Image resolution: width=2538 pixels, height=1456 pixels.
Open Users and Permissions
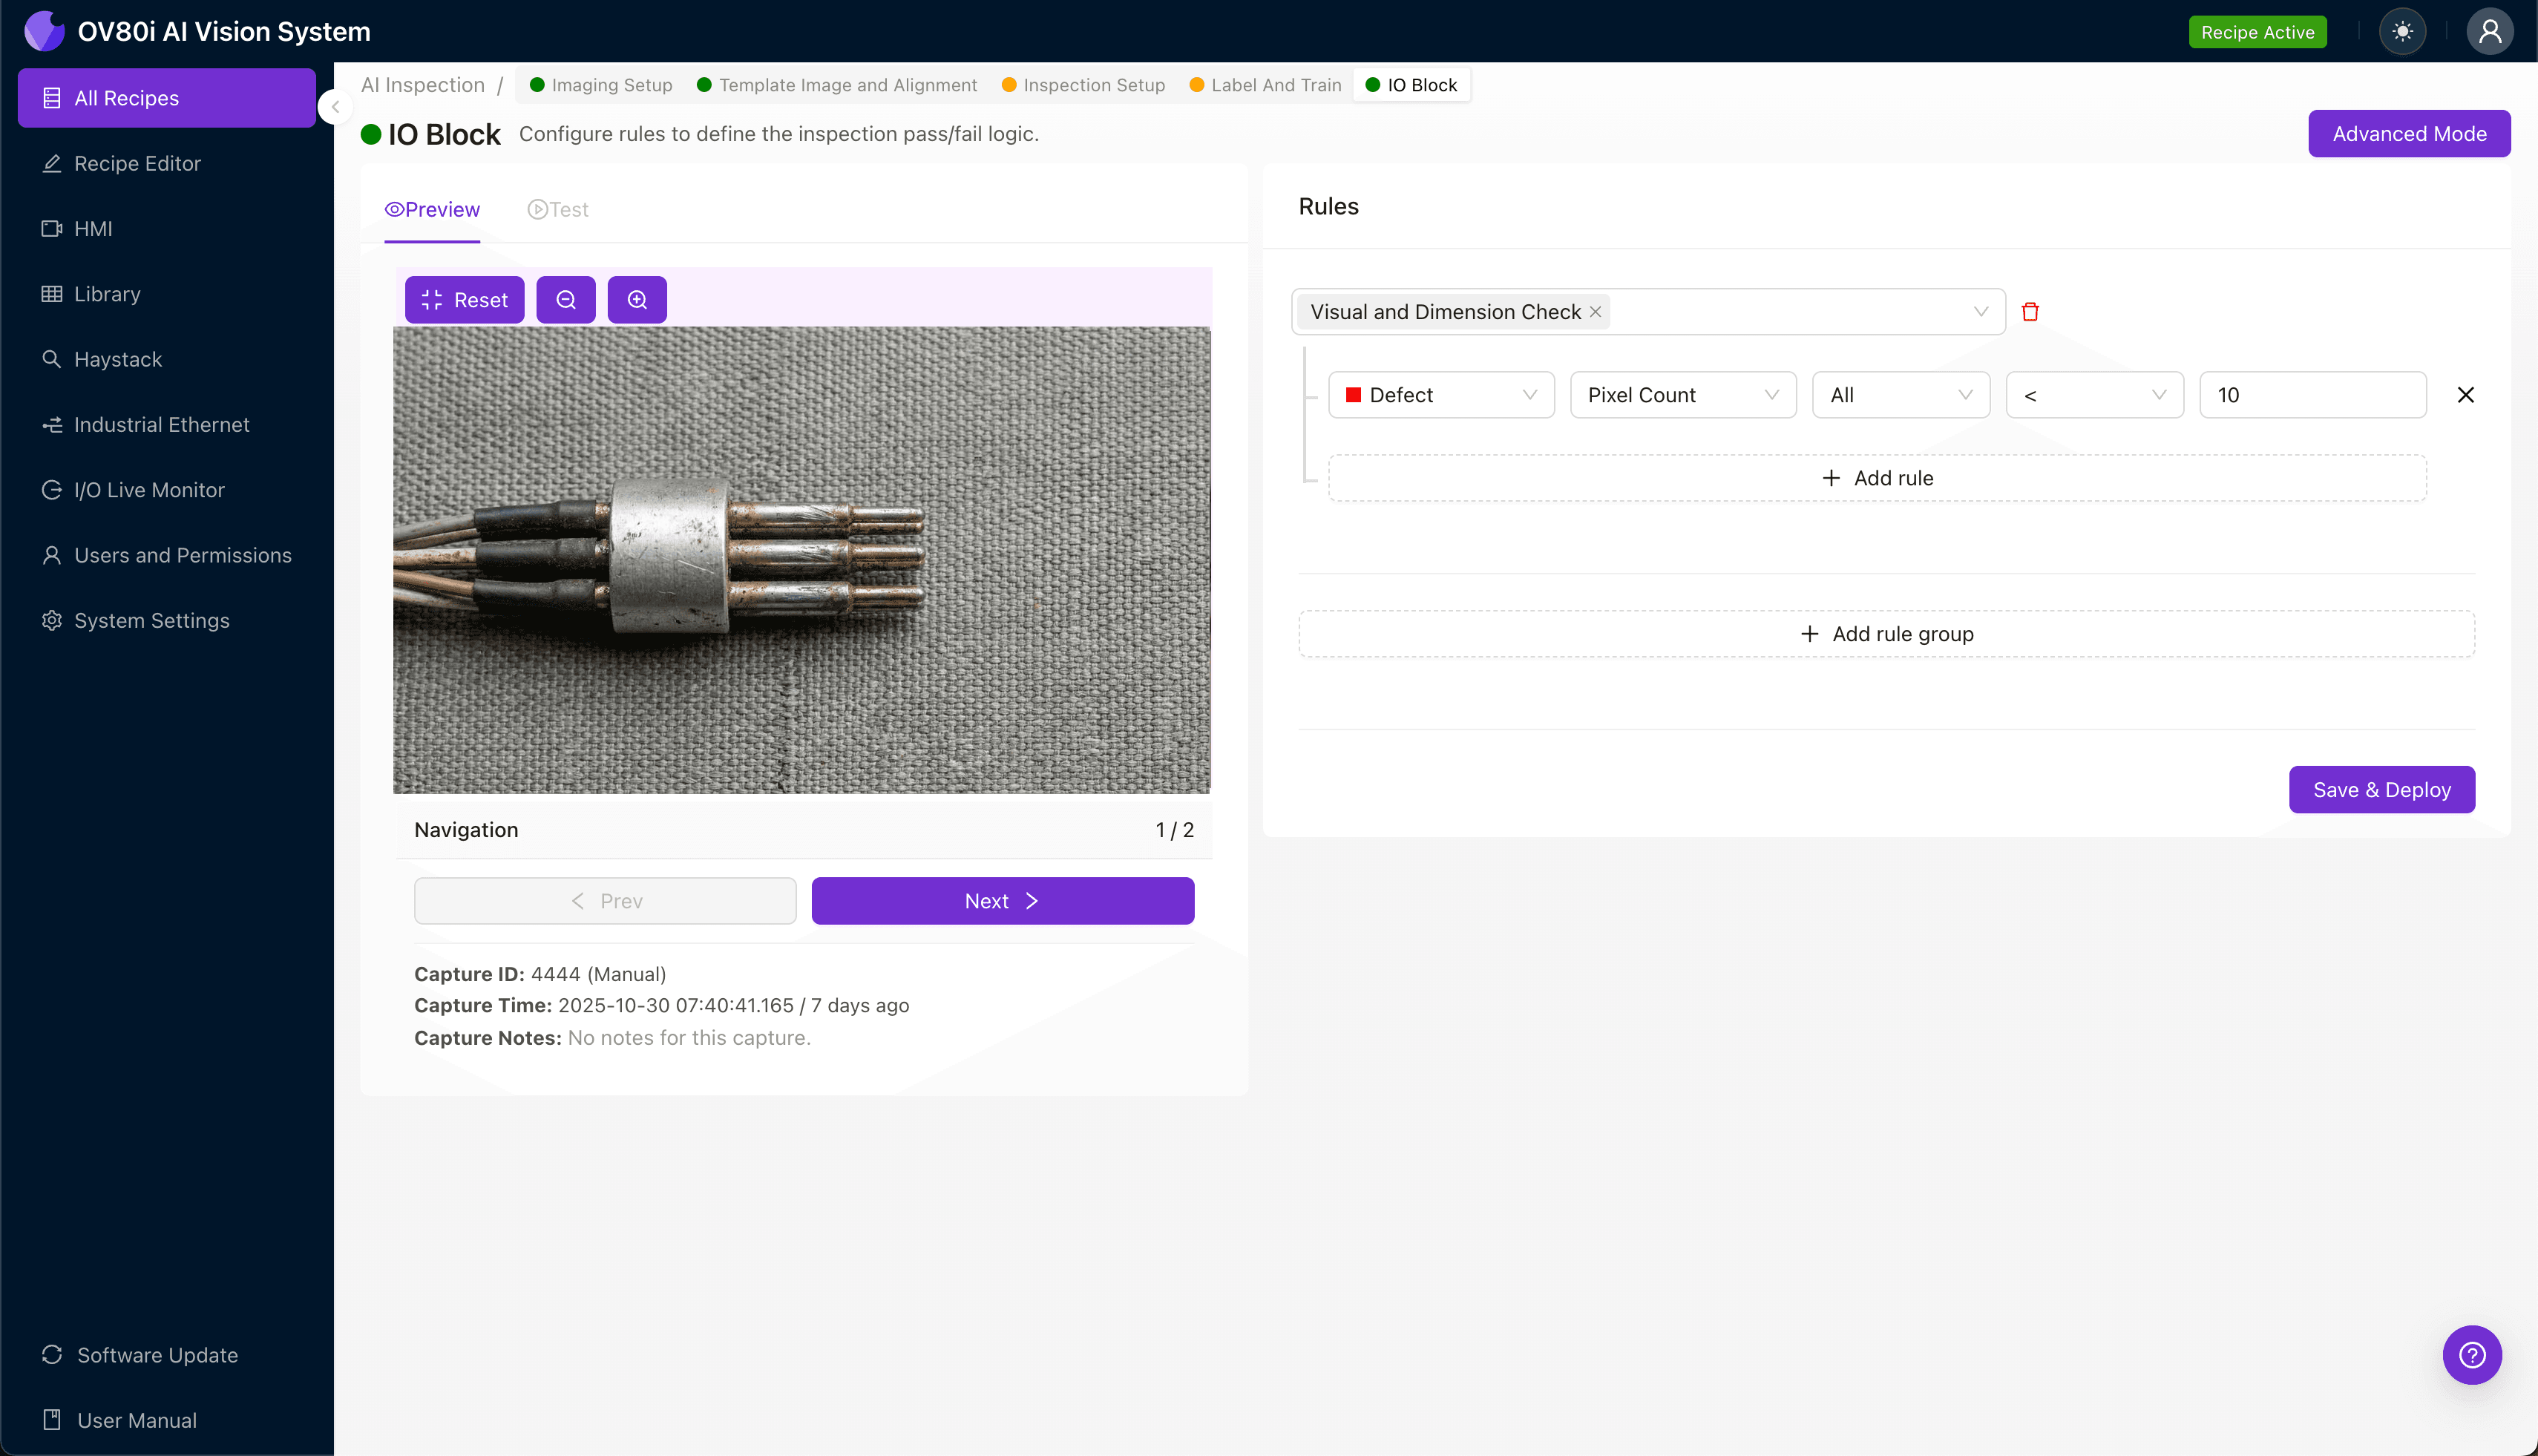click(x=167, y=555)
